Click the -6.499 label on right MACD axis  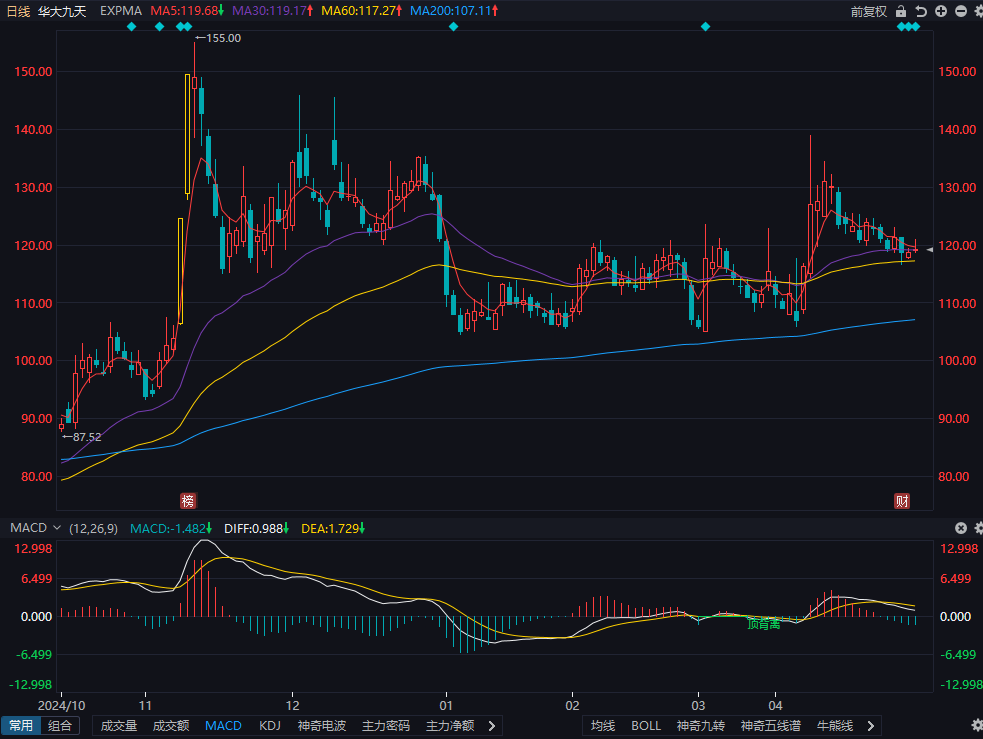coord(958,654)
